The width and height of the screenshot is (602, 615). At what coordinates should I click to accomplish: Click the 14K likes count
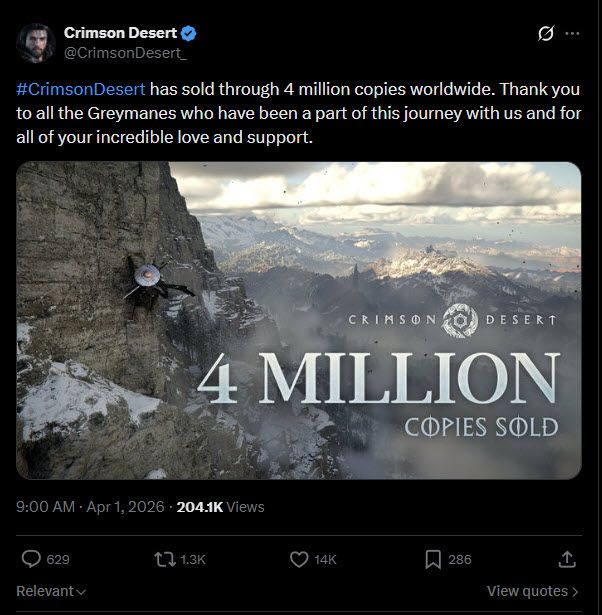pyautogui.click(x=325, y=560)
